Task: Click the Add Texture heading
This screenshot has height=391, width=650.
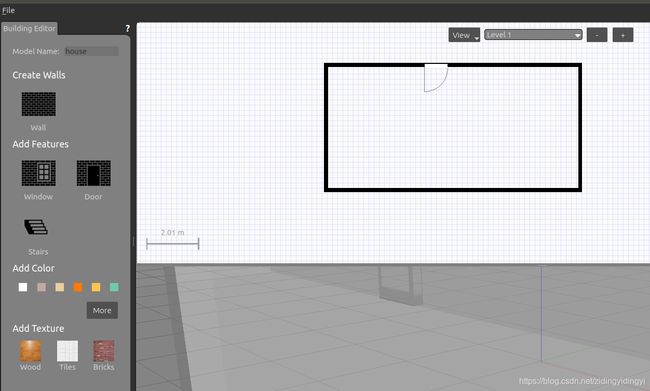Action: 38,328
